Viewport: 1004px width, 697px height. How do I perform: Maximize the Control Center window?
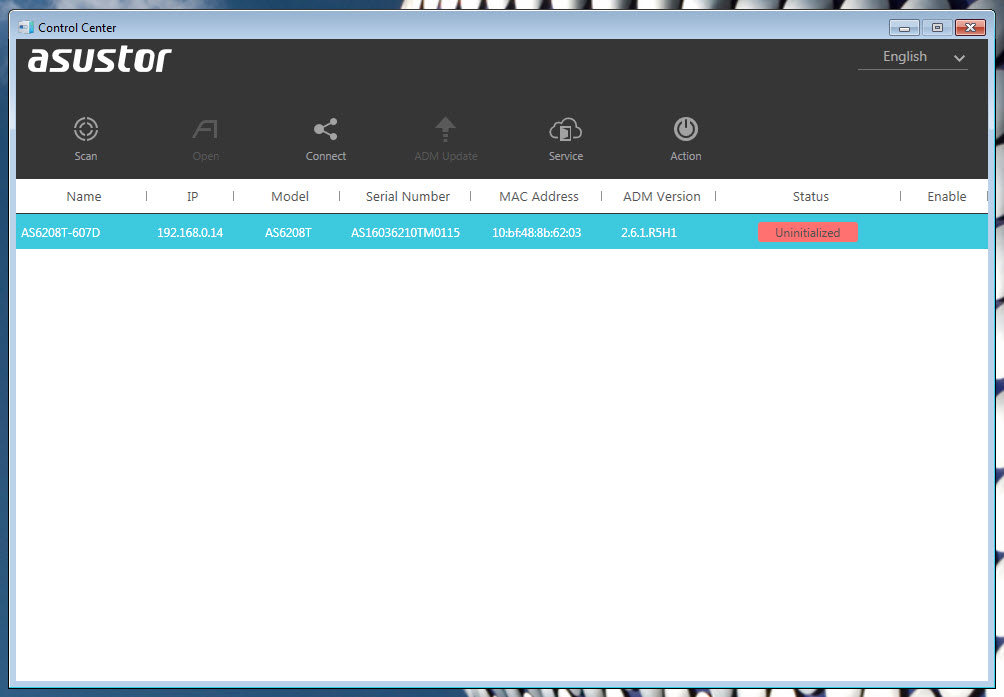click(937, 28)
